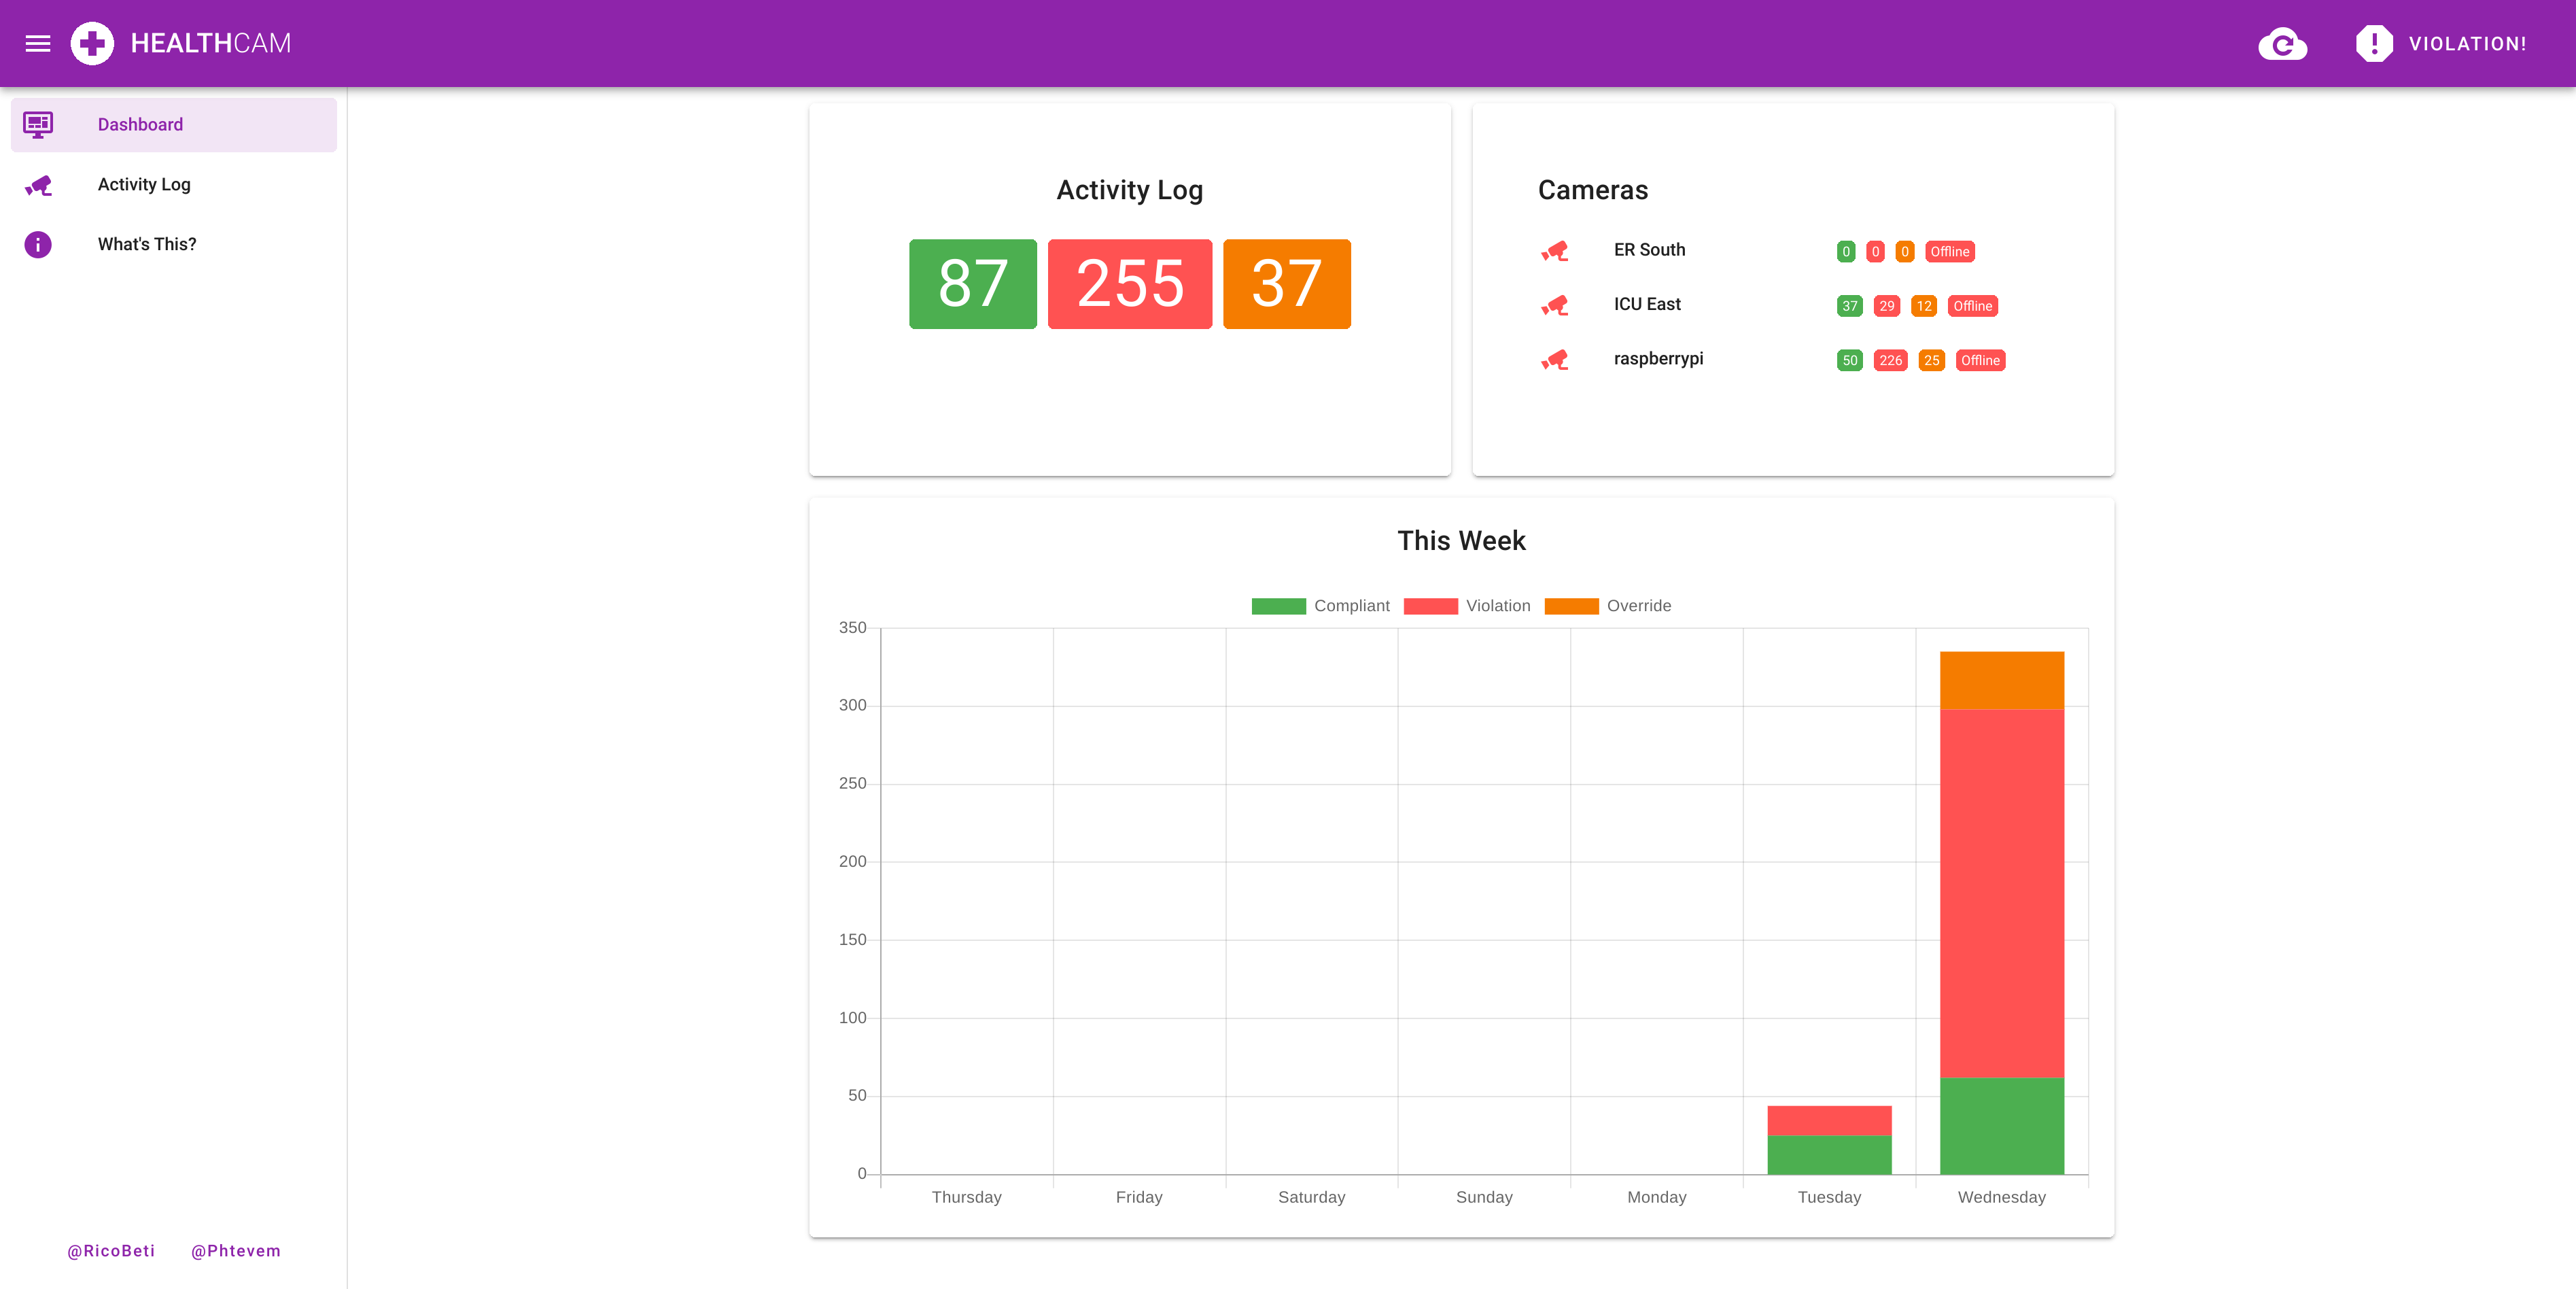
Task: Click the raspberrypi Offline status badge
Action: coord(1979,360)
